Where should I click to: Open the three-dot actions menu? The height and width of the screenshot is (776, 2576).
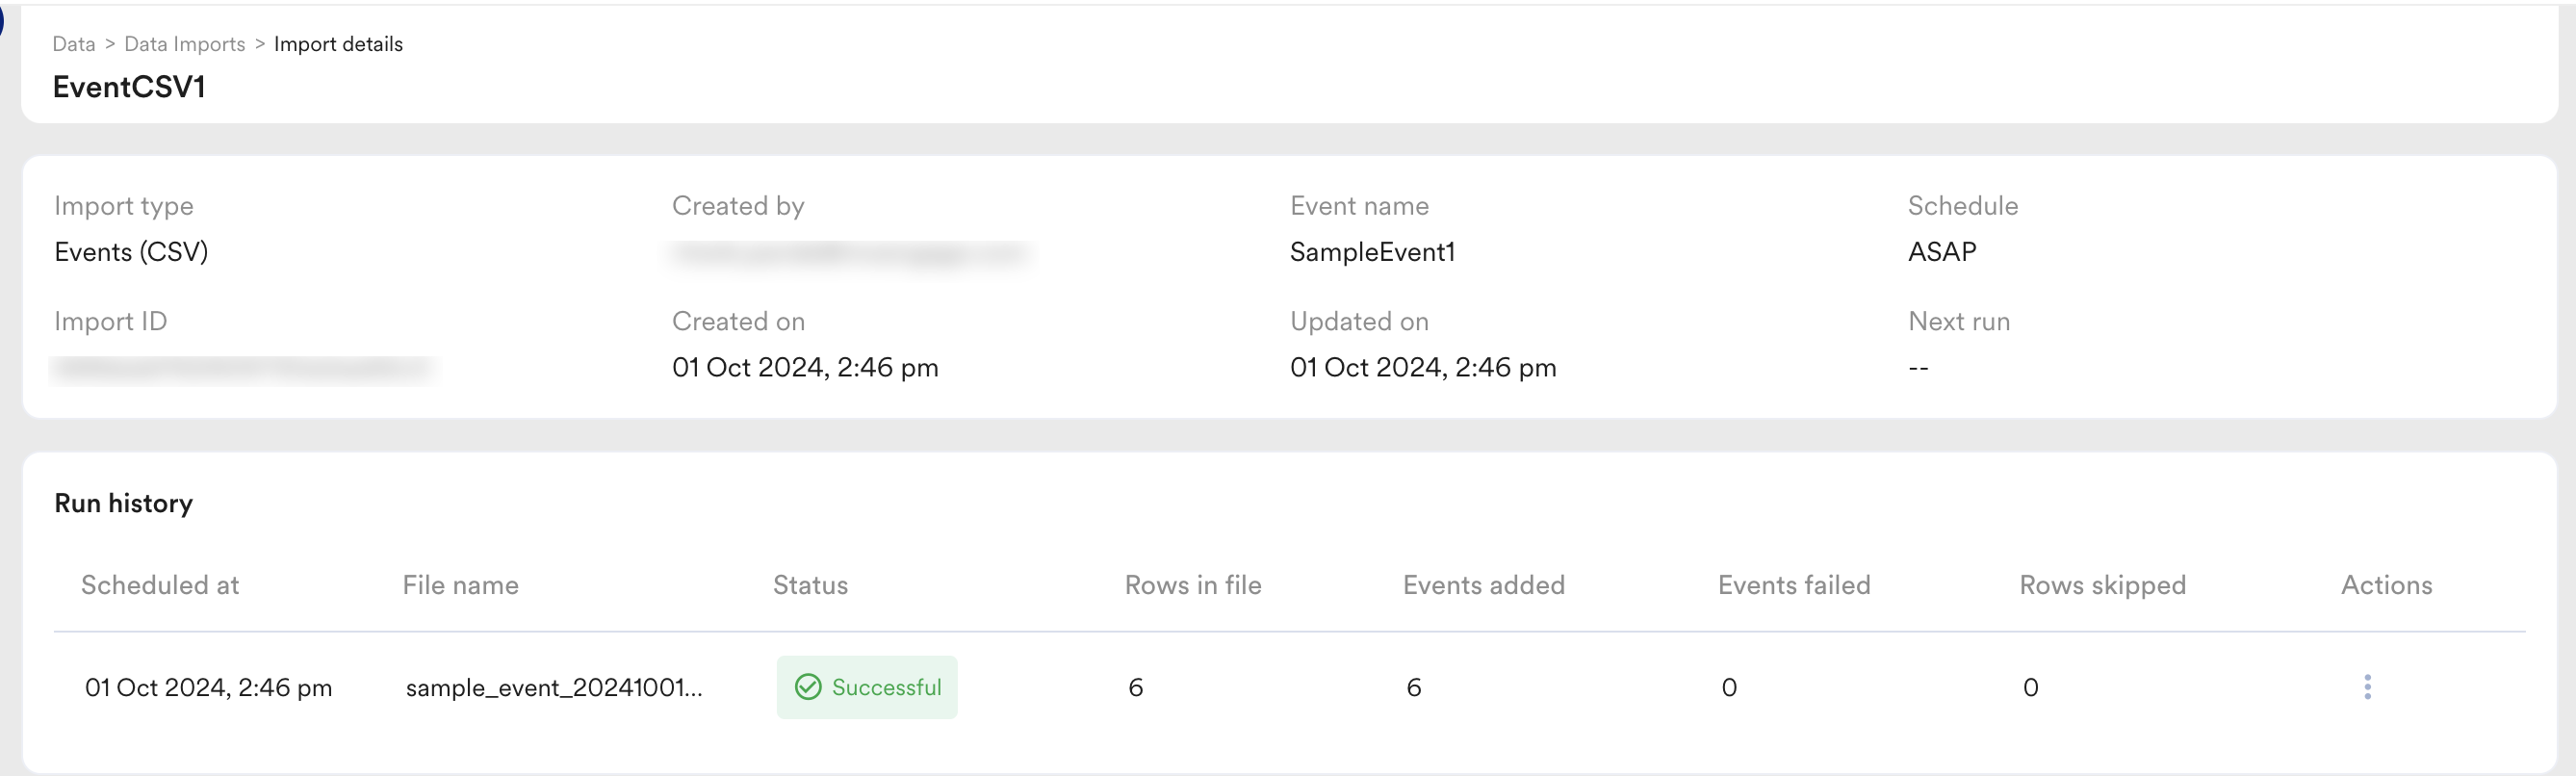[2367, 687]
